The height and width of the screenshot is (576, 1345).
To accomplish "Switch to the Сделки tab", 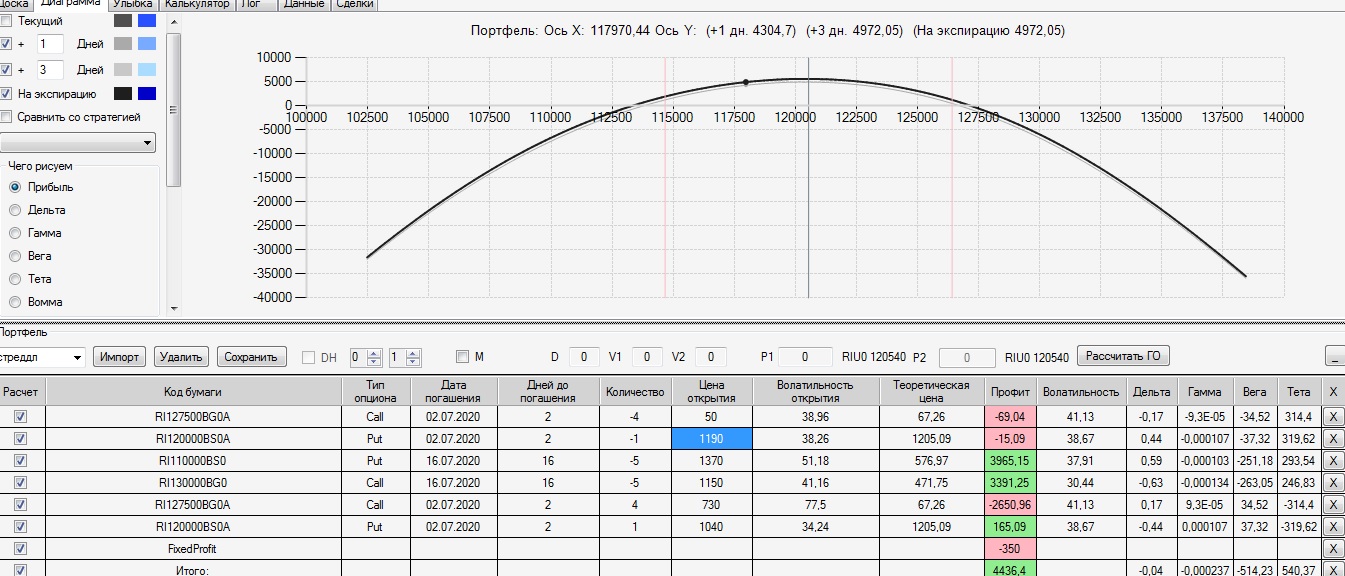I will click(354, 4).
